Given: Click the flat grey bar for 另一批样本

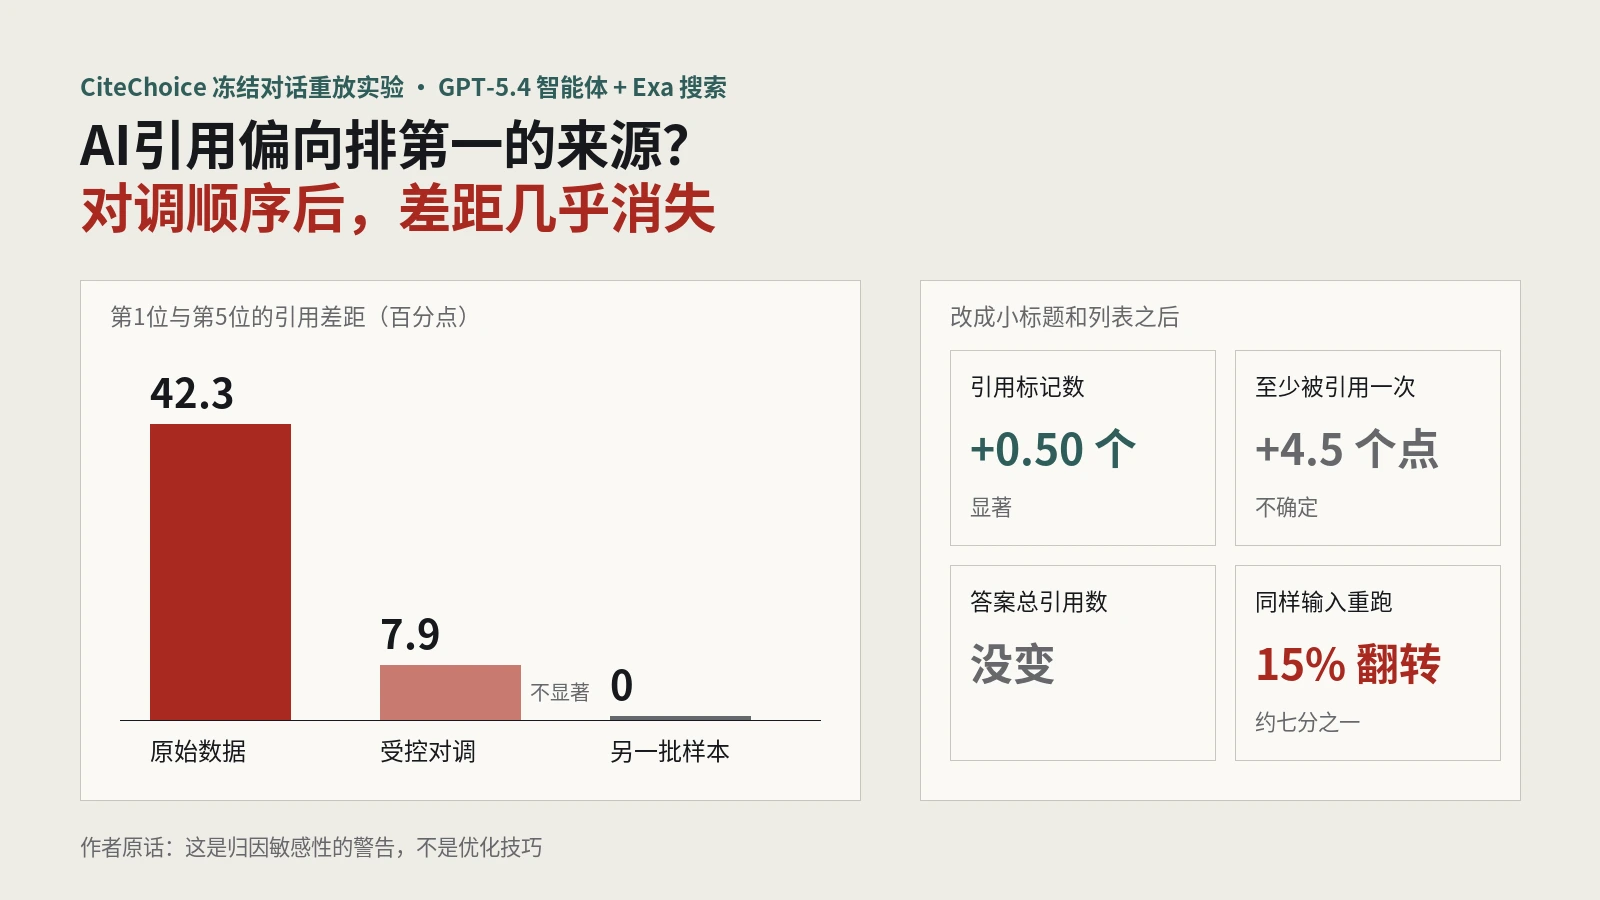Looking at the screenshot, I should tap(680, 718).
